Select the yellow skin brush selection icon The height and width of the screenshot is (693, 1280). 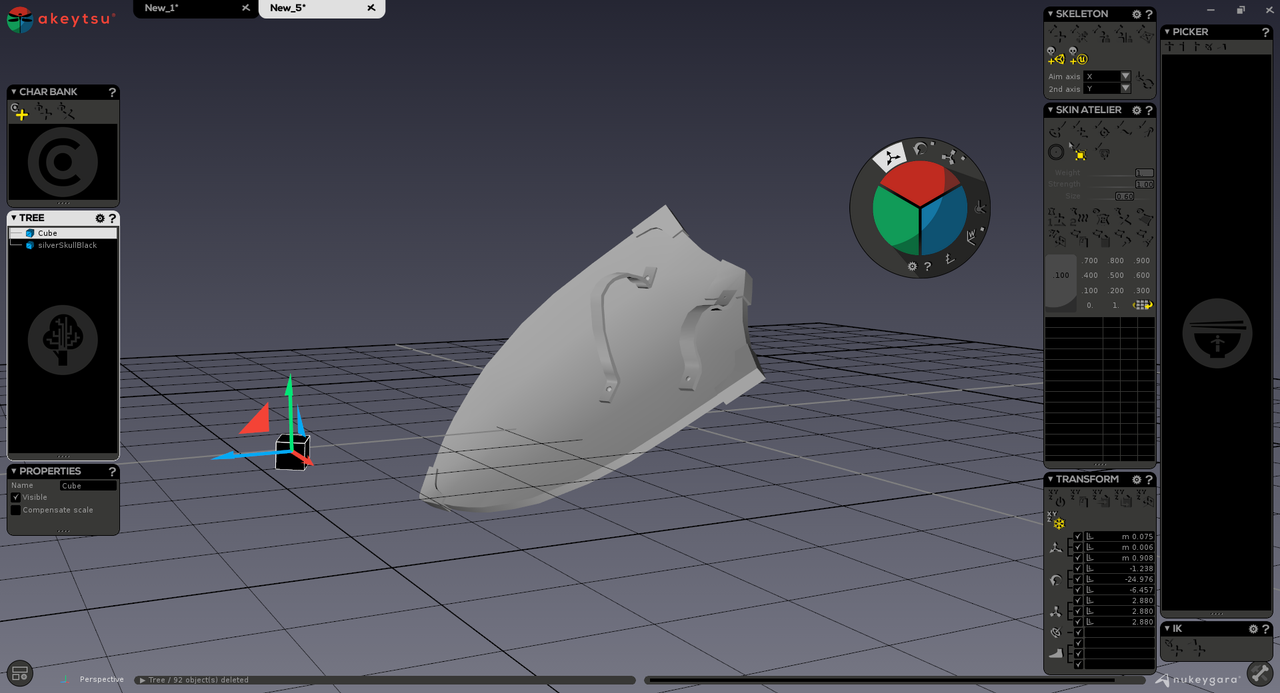point(1079,153)
